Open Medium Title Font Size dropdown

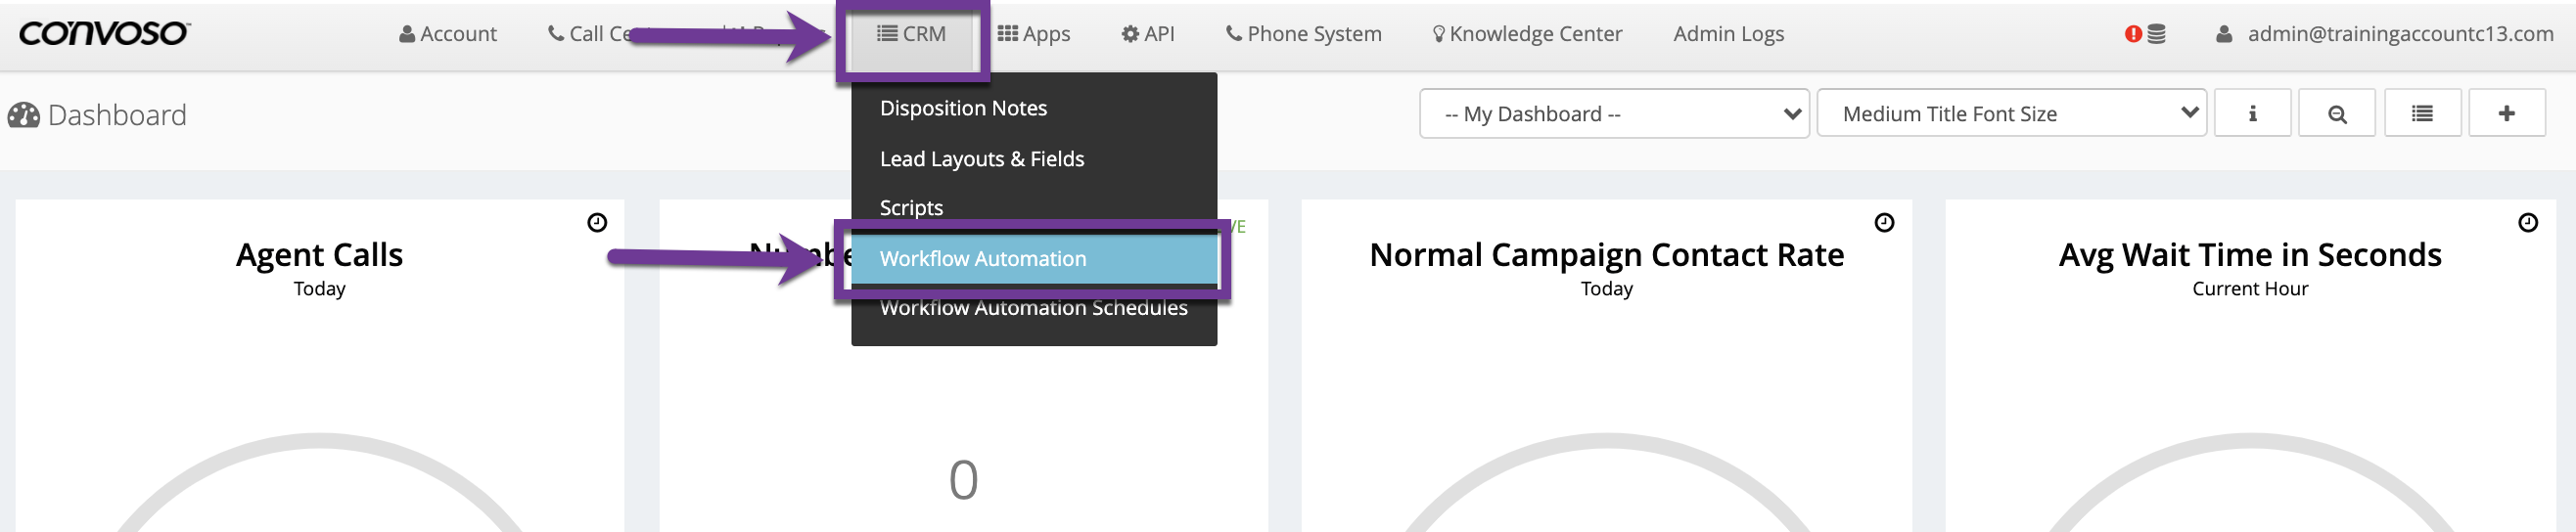[2010, 114]
